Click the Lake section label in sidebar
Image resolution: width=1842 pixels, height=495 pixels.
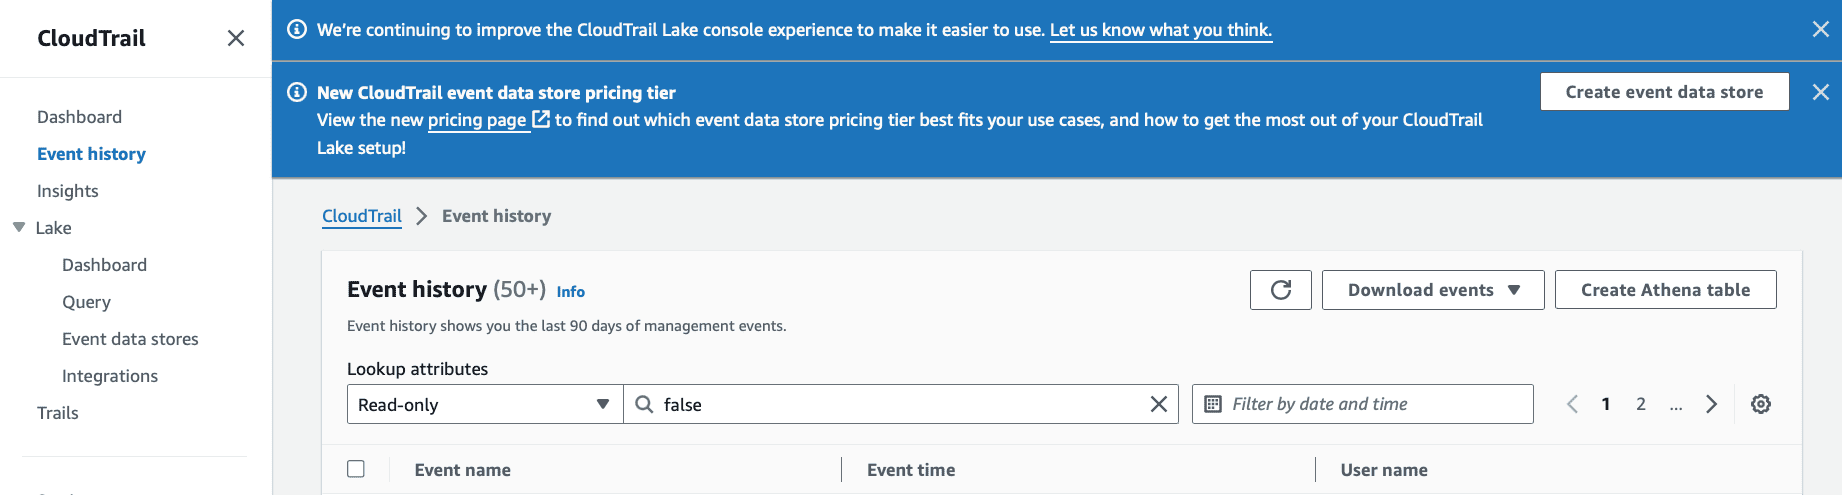[x=54, y=228]
